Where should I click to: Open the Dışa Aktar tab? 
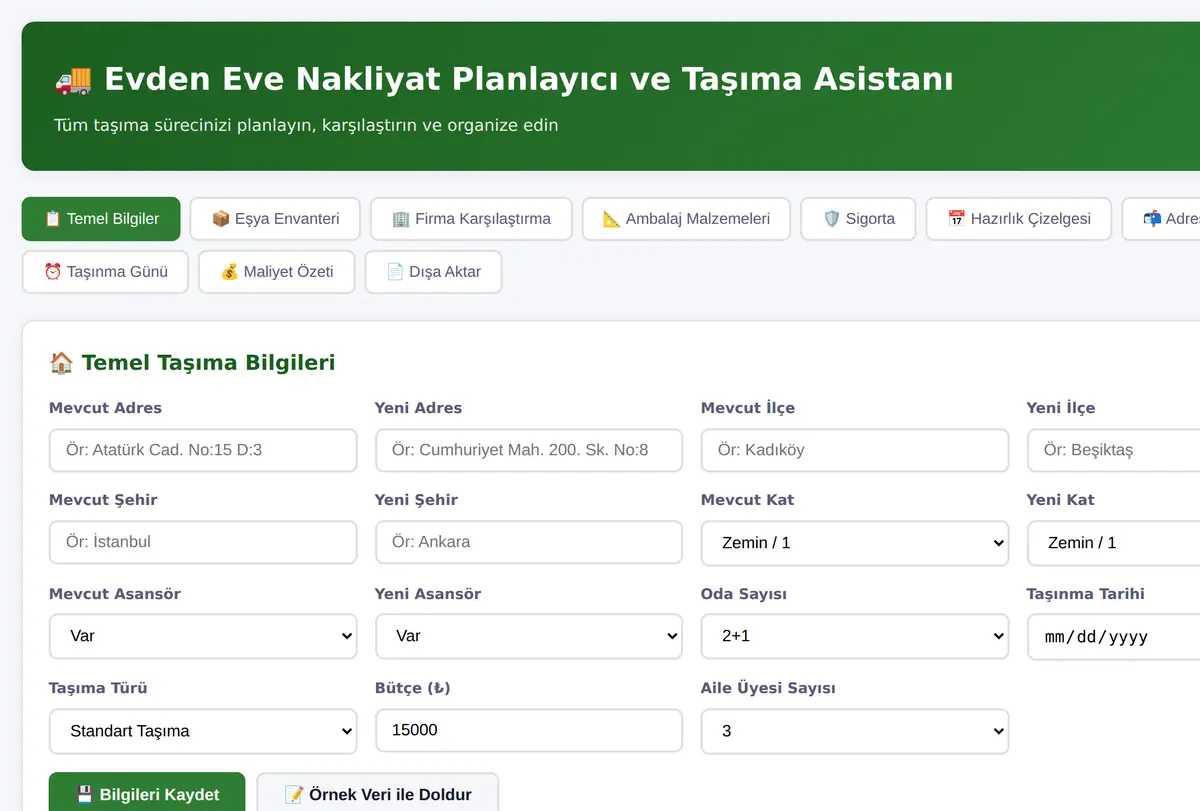coord(433,272)
